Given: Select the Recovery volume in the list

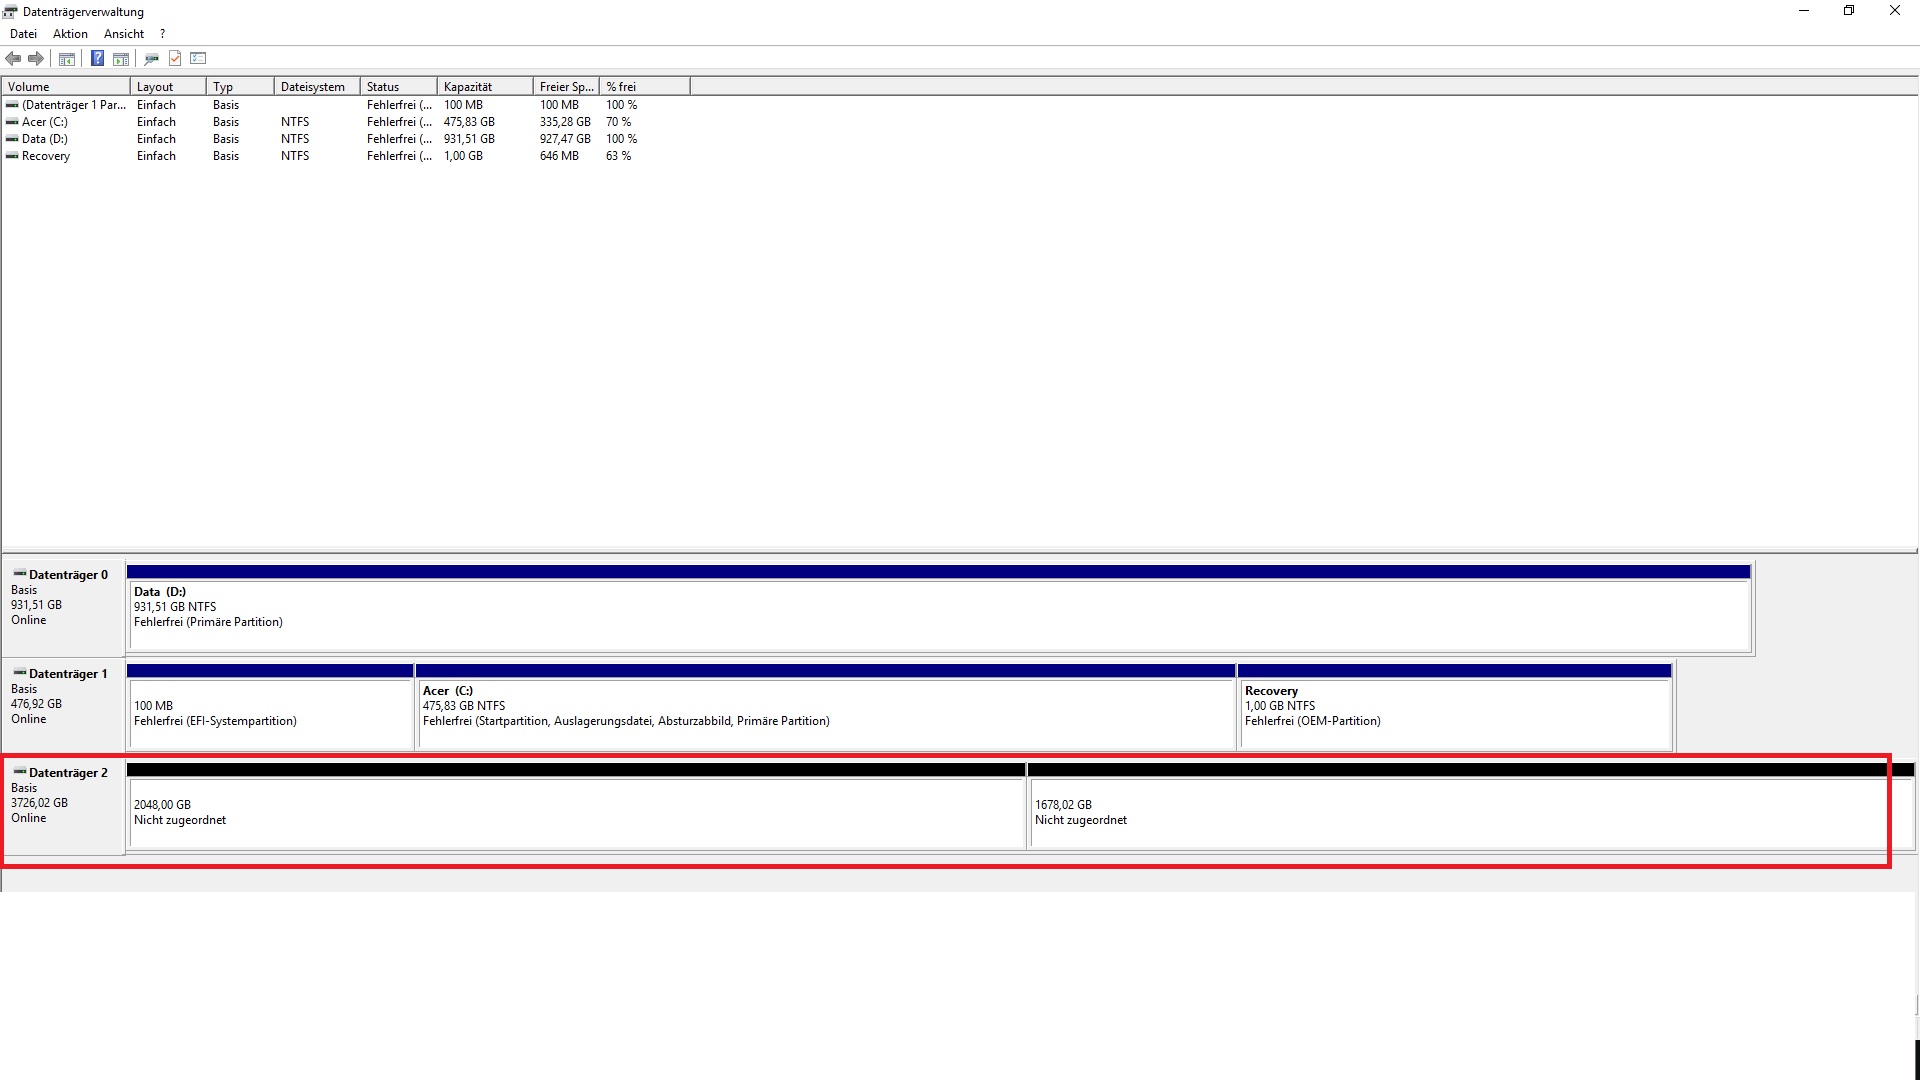Looking at the screenshot, I should pos(46,156).
